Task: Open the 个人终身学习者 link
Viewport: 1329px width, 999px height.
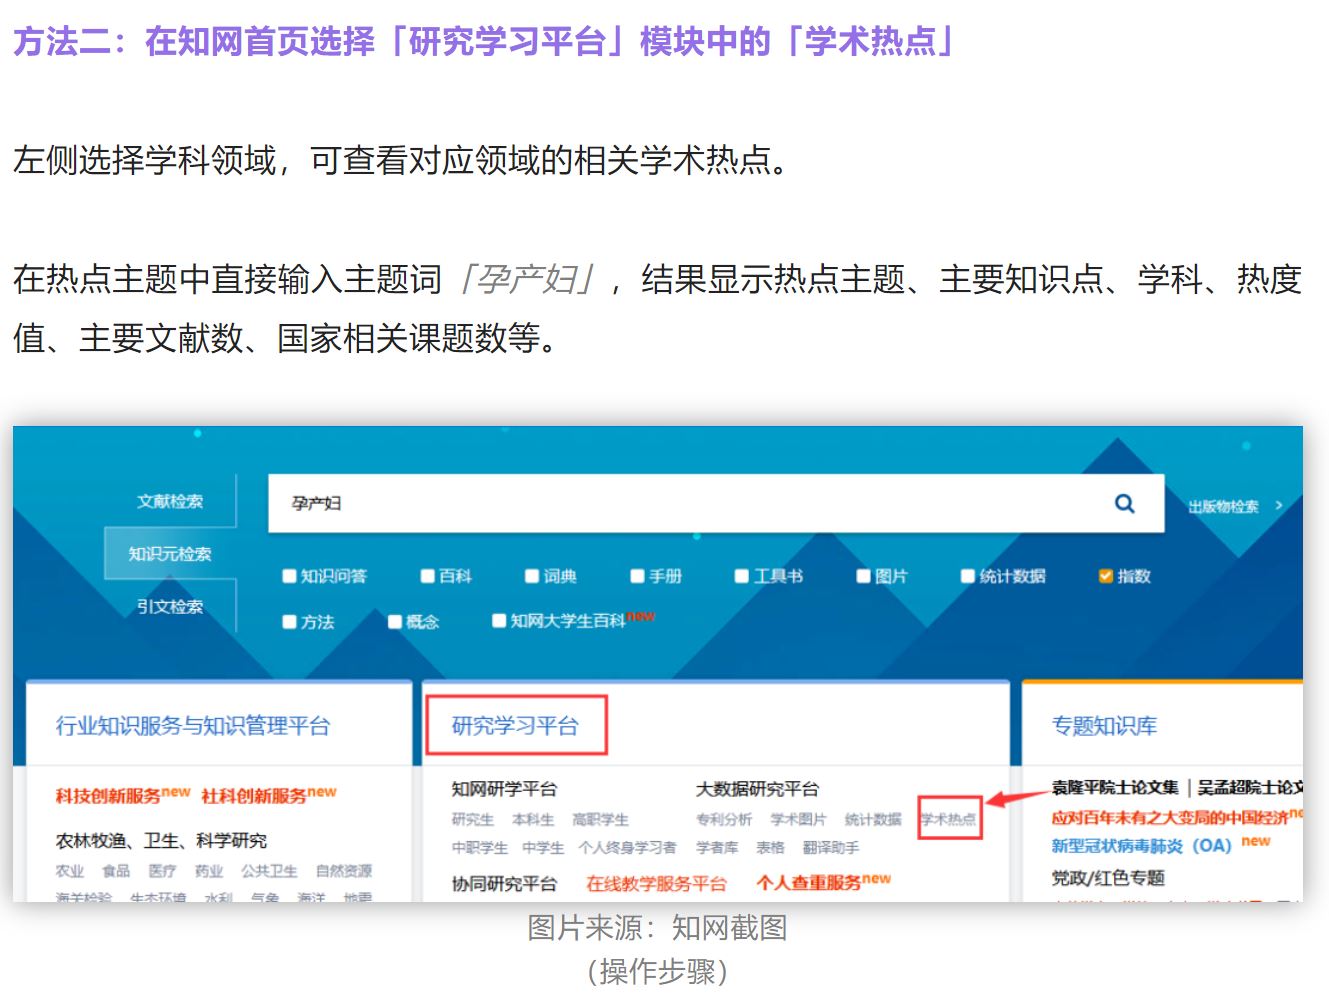Action: [627, 848]
